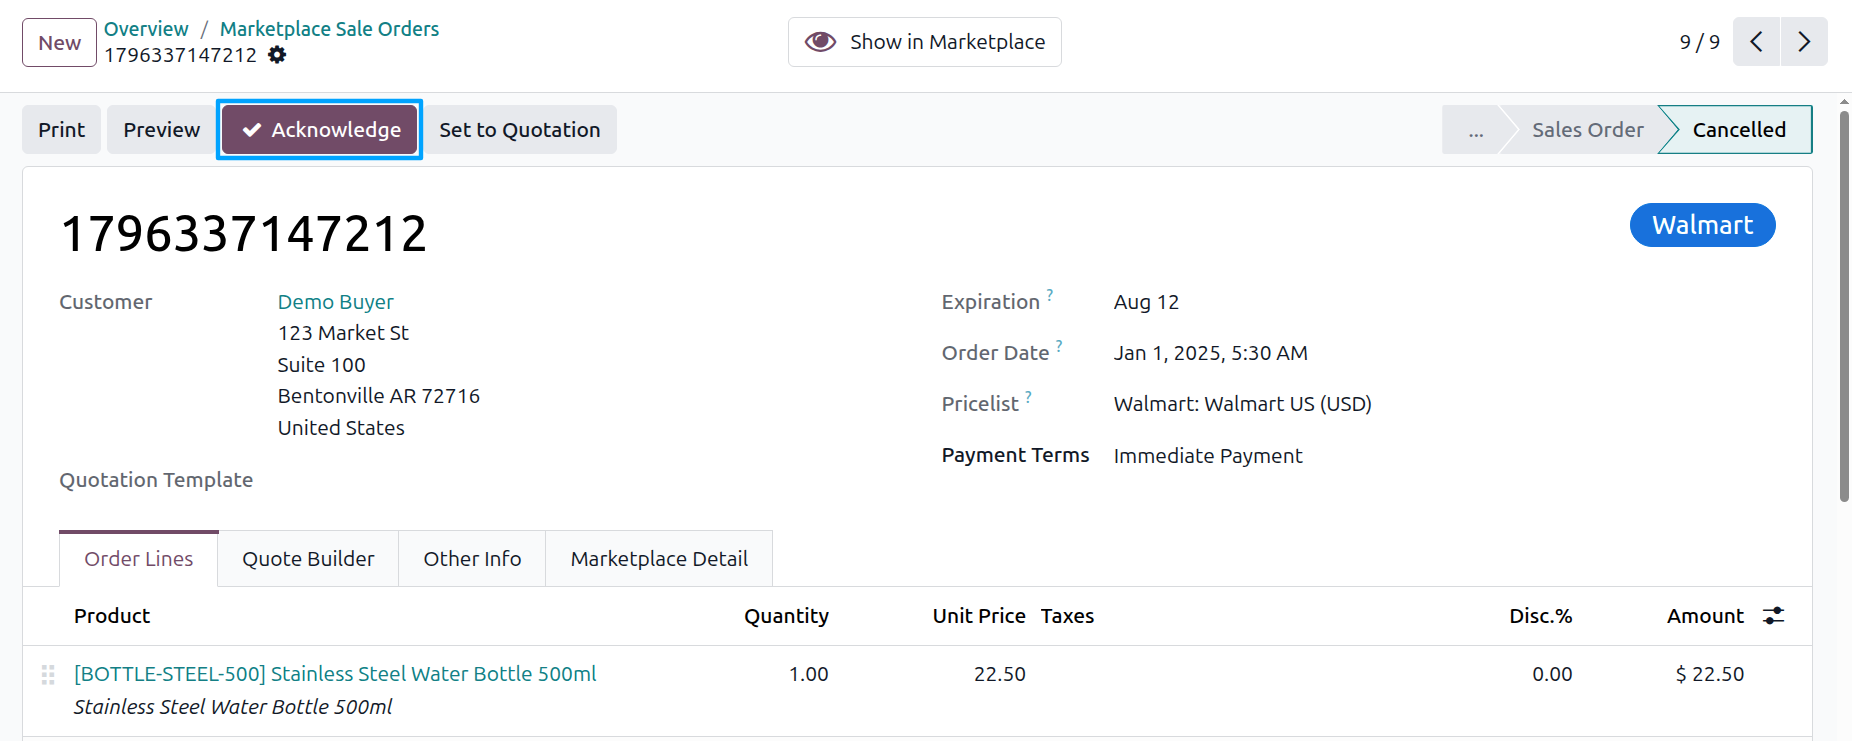Click the 9 / 9 pager counter
The width and height of the screenshot is (1852, 741).
[1700, 42]
